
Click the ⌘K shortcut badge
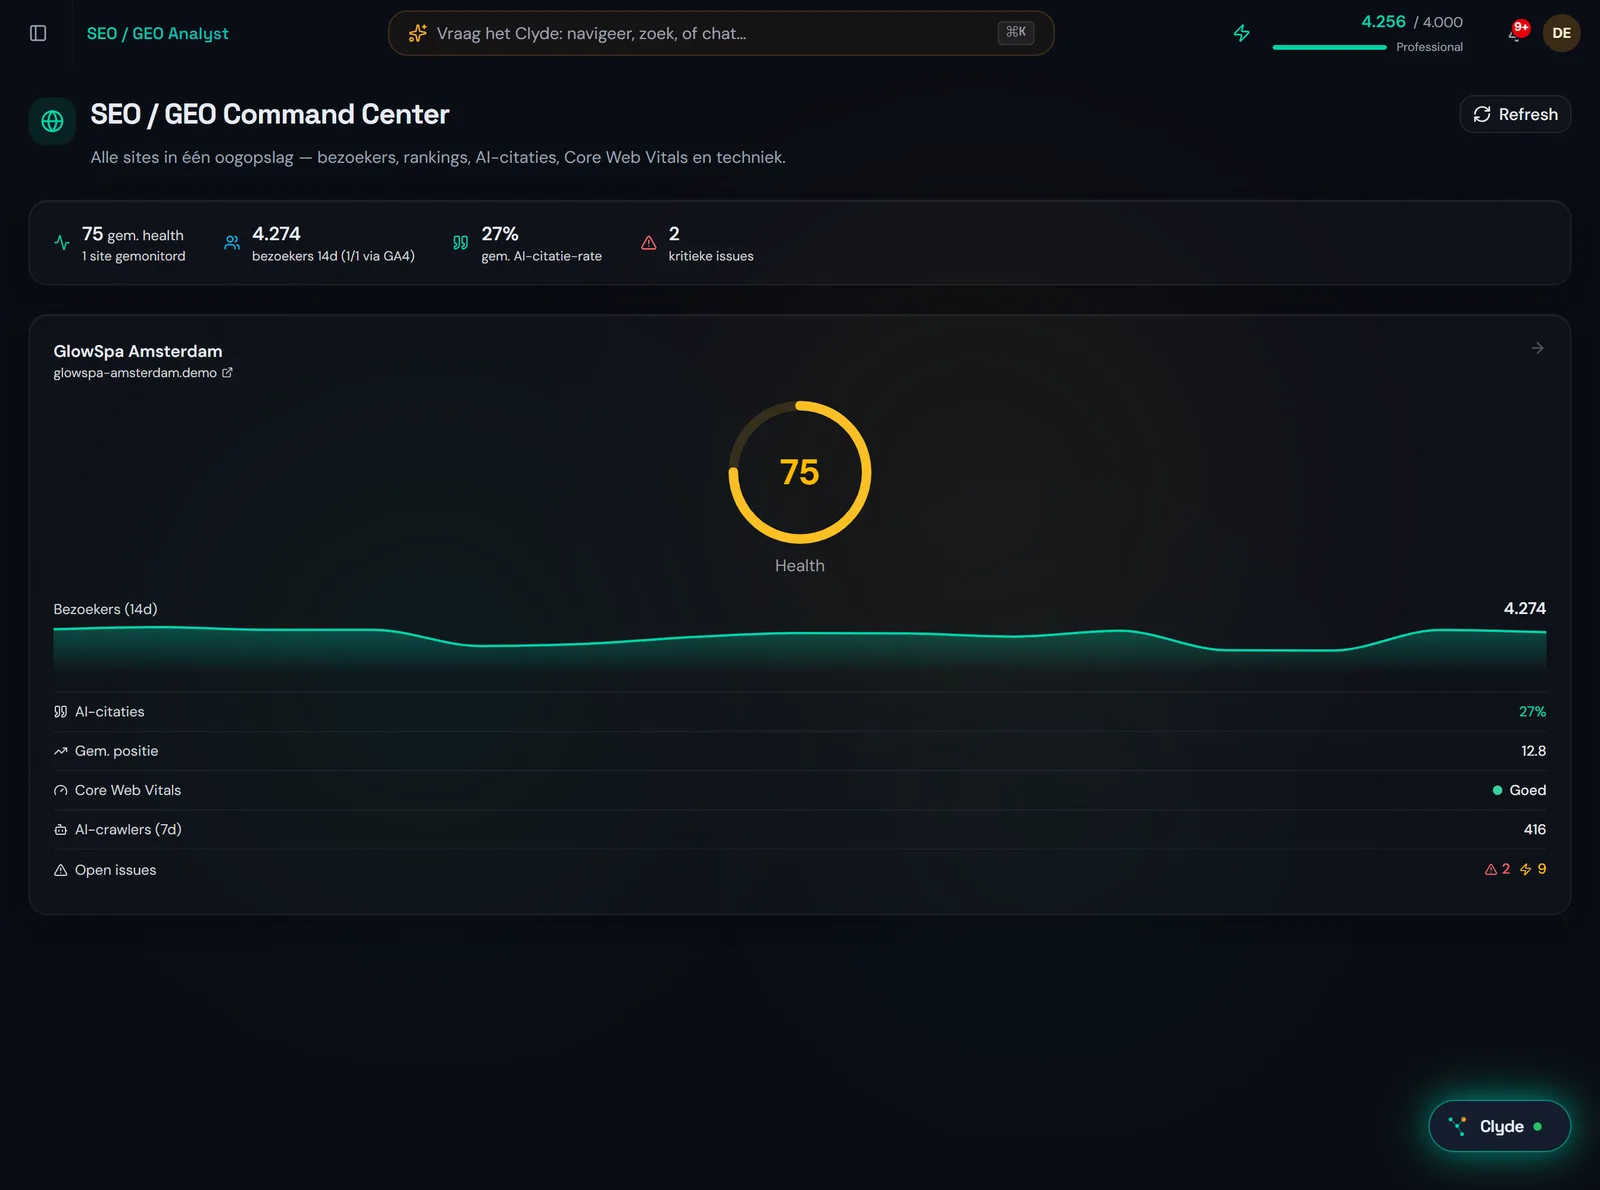tap(1015, 32)
